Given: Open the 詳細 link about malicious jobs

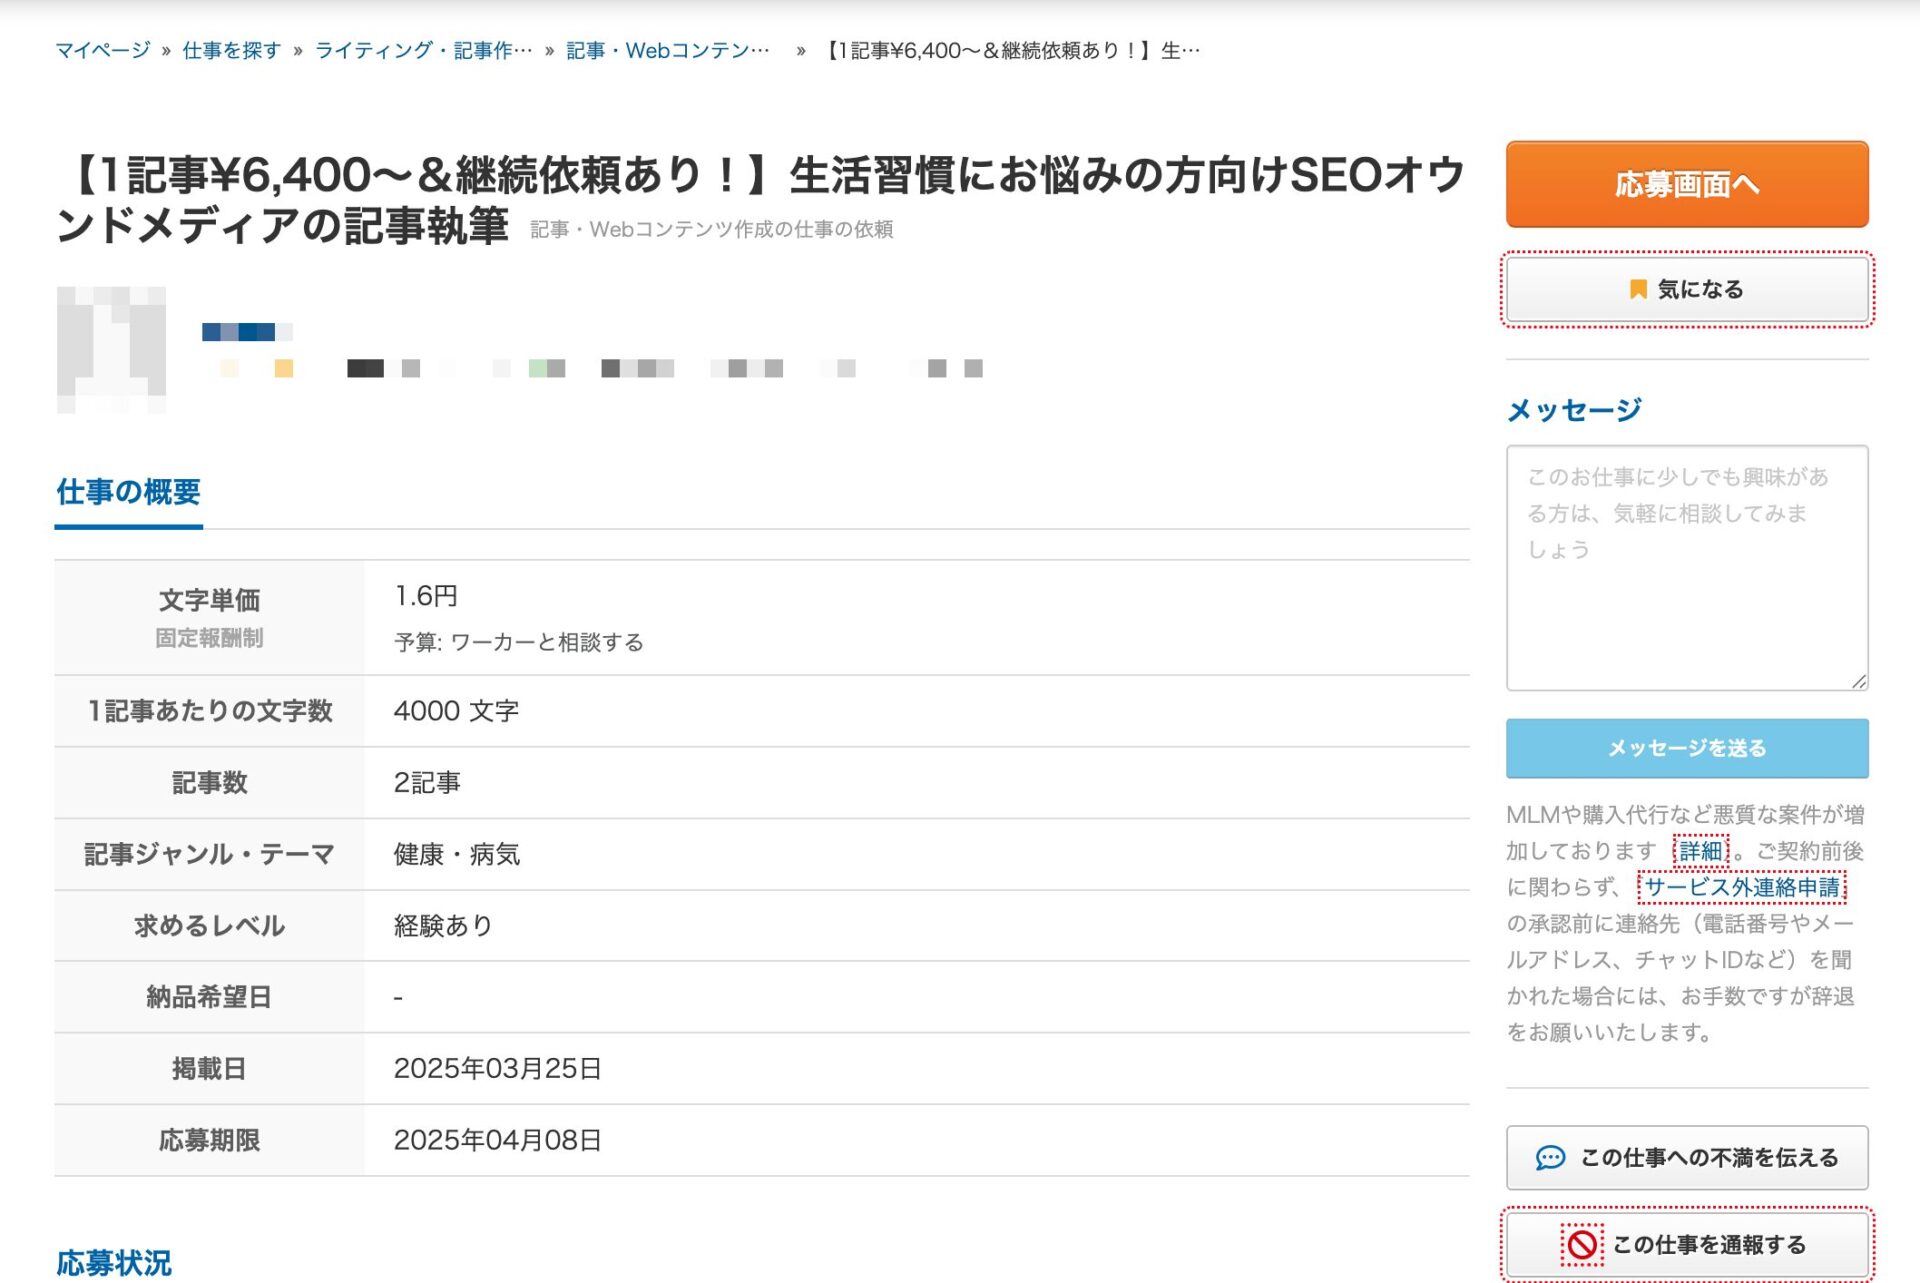Looking at the screenshot, I should click(x=1700, y=851).
